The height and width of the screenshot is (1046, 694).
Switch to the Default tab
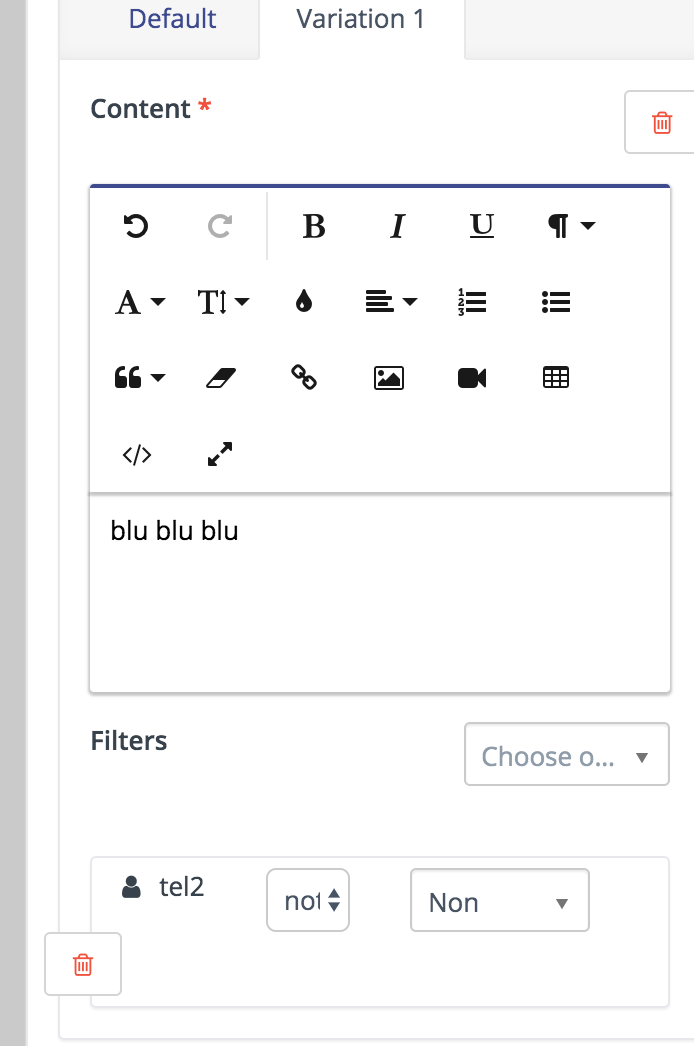pos(171,19)
